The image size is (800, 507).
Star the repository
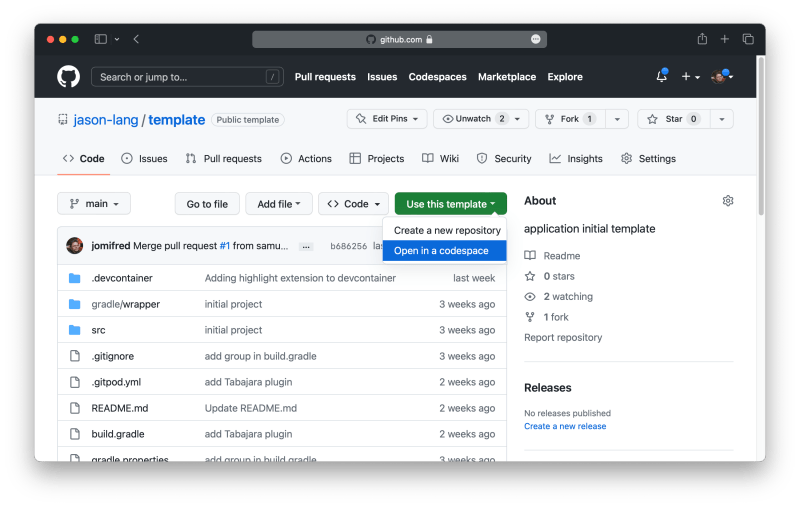673,119
